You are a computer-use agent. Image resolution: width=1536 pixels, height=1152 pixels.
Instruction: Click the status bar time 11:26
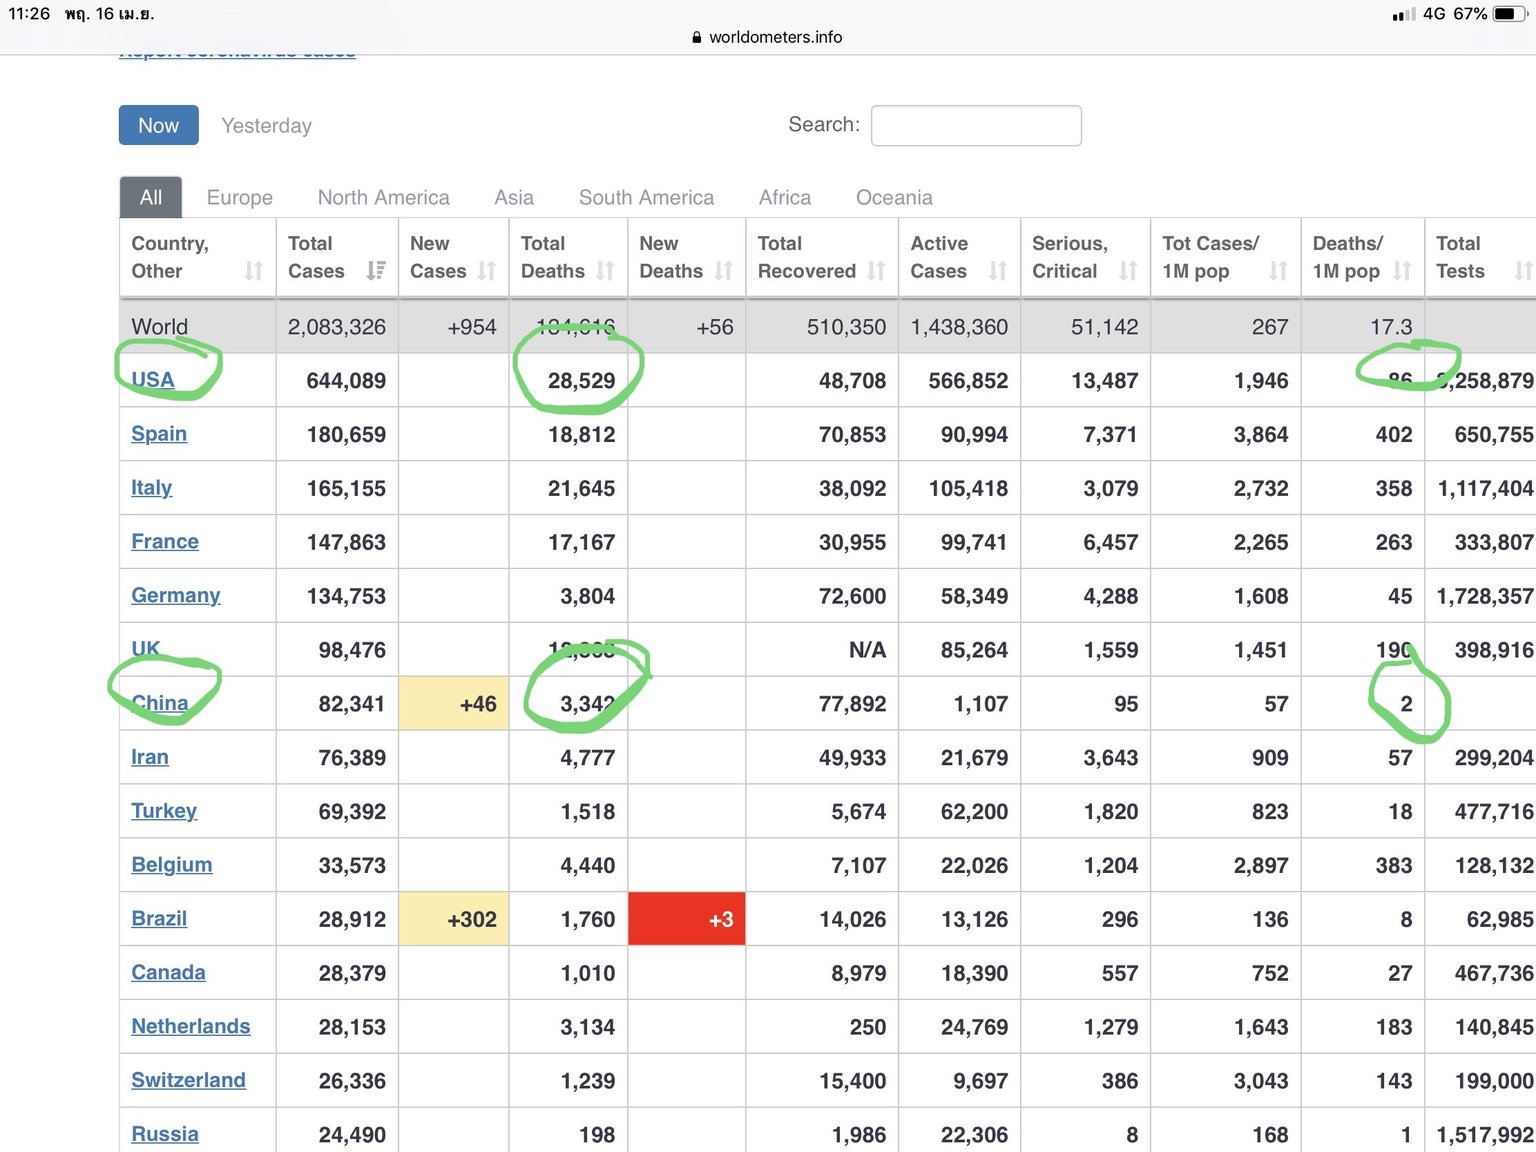click(29, 14)
